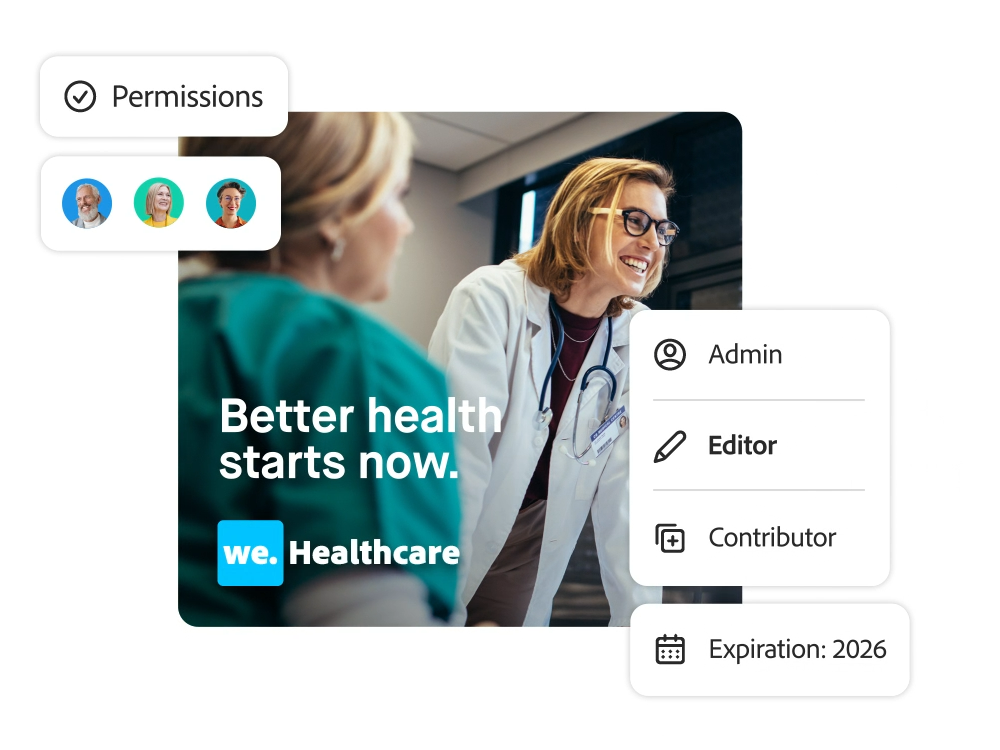This screenshot has height=750, width=1000.
Task: Click the 'Better health starts now.' headline
Action: point(361,439)
